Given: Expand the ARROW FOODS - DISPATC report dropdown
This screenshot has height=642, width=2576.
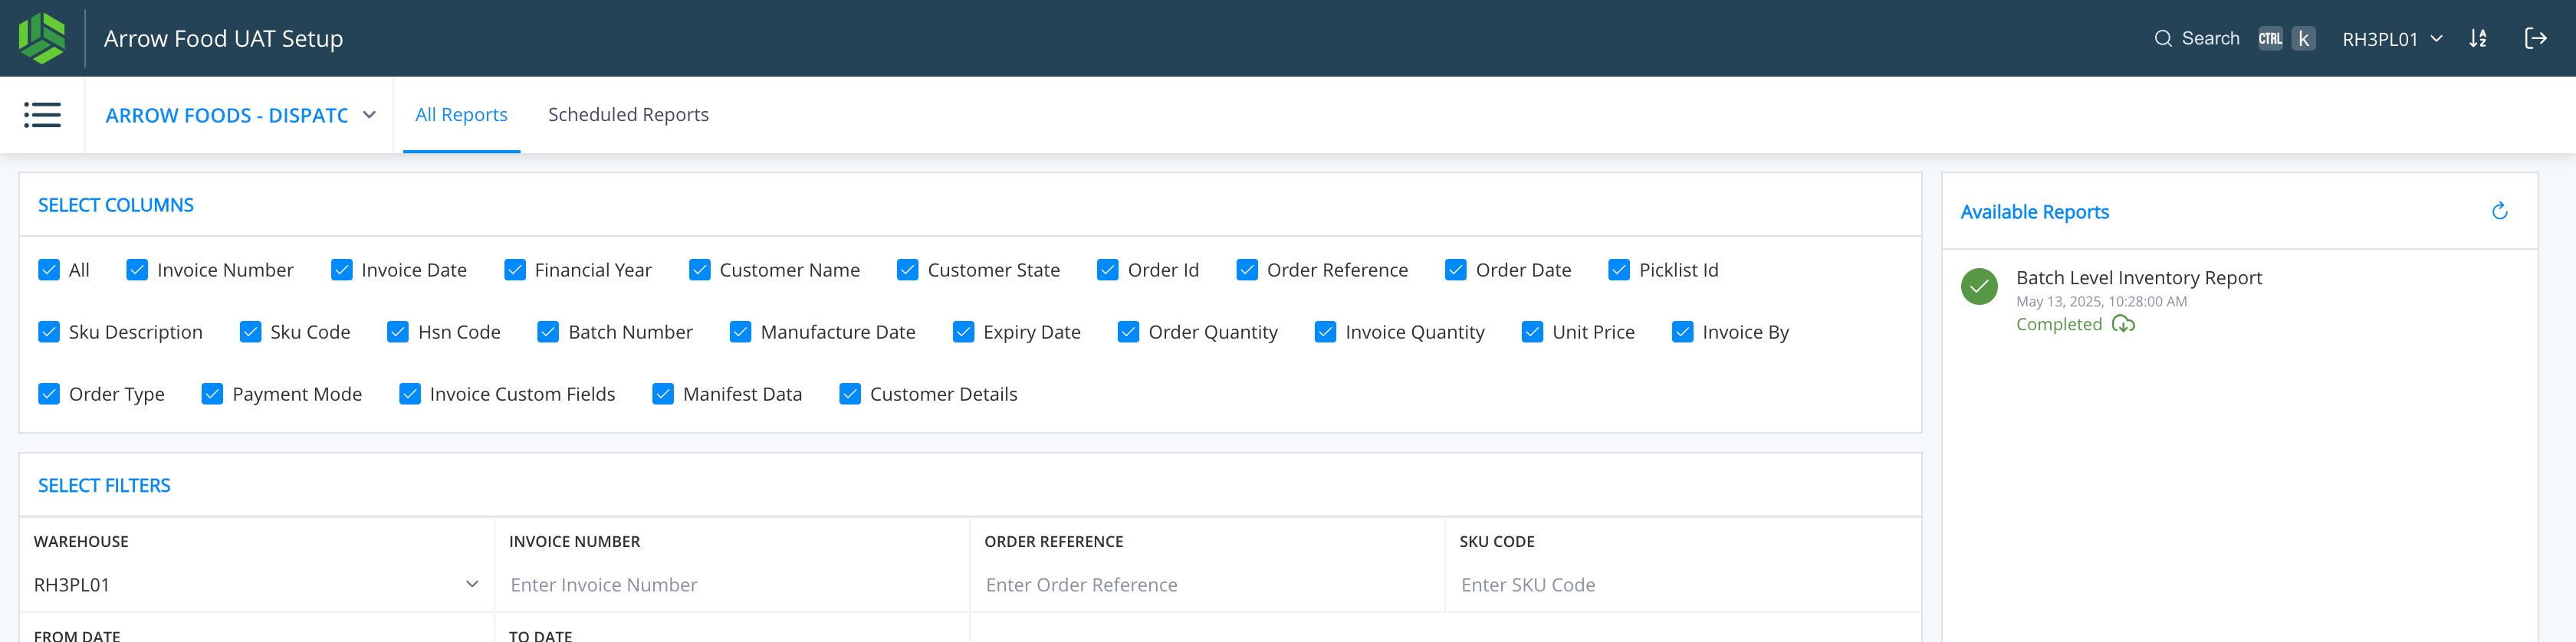Looking at the screenshot, I should coord(240,115).
